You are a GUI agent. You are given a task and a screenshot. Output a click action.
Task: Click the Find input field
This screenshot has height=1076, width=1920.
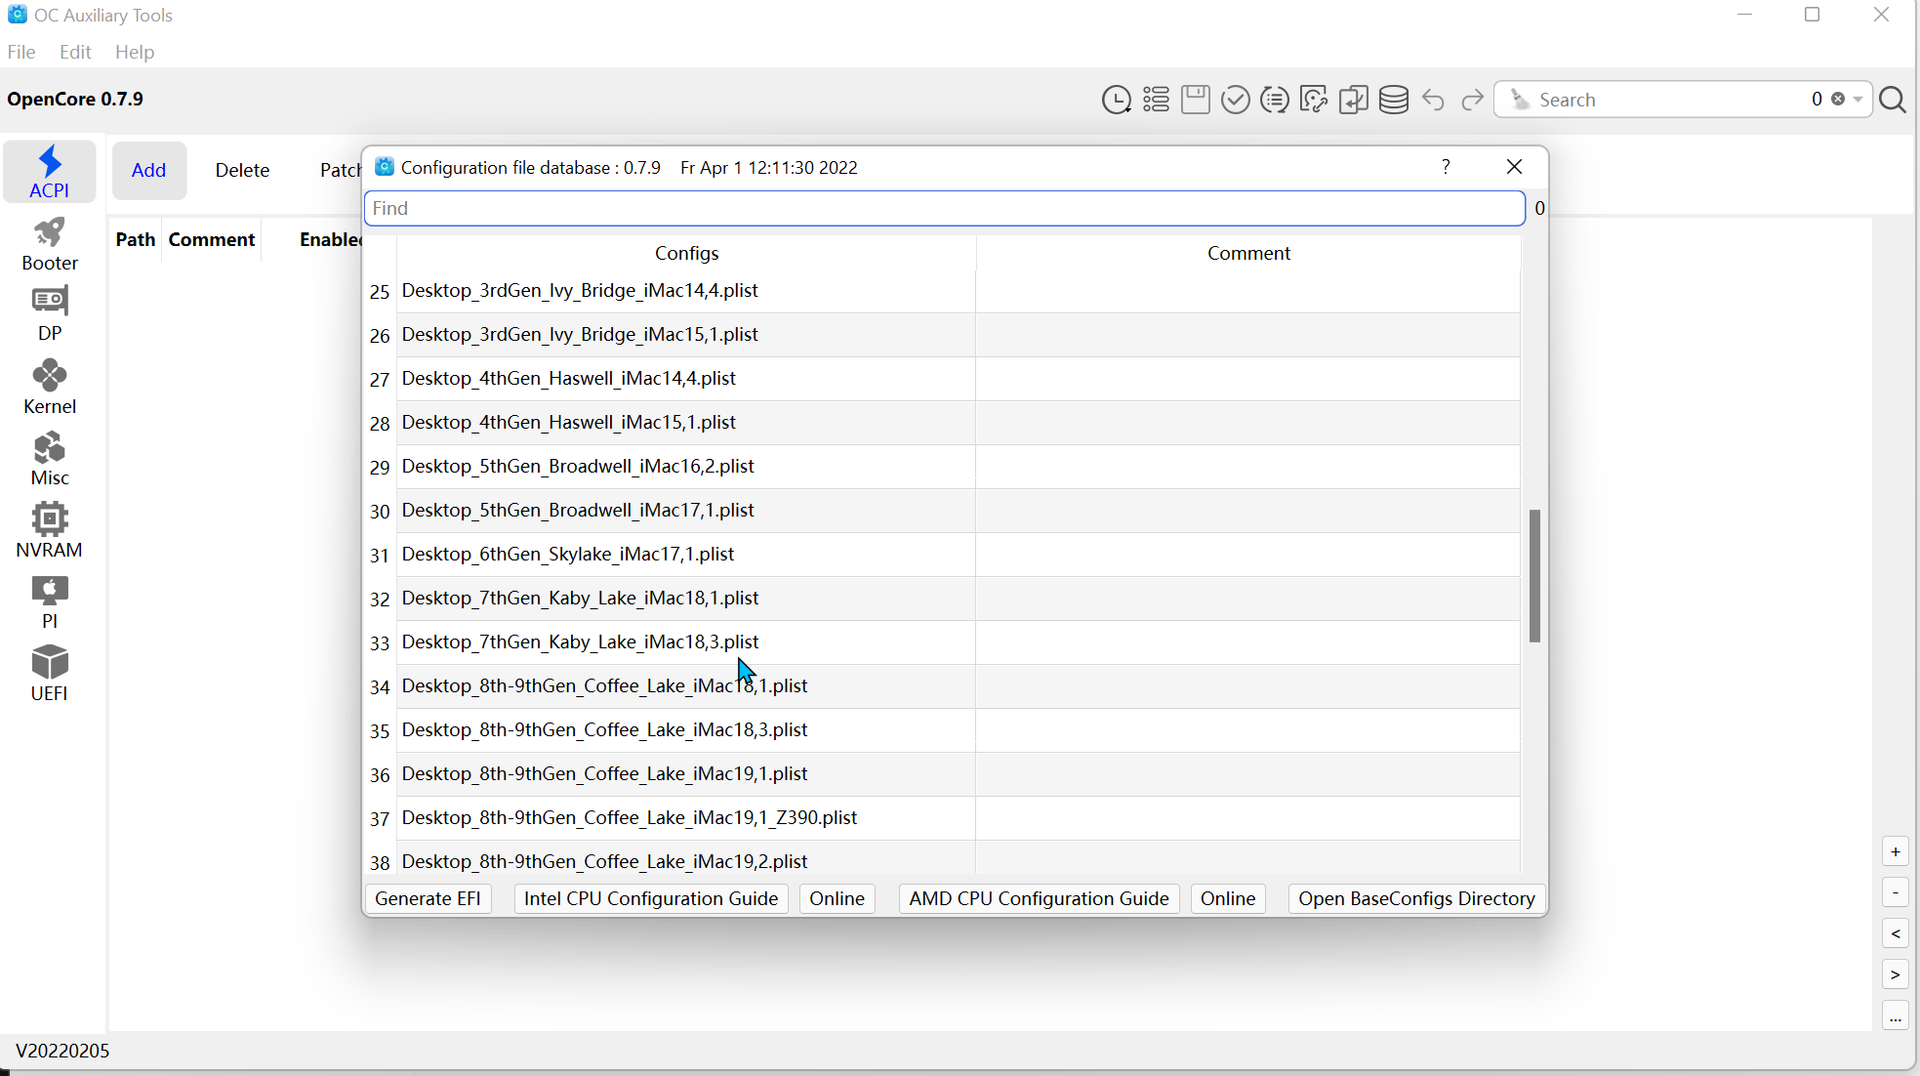point(944,208)
